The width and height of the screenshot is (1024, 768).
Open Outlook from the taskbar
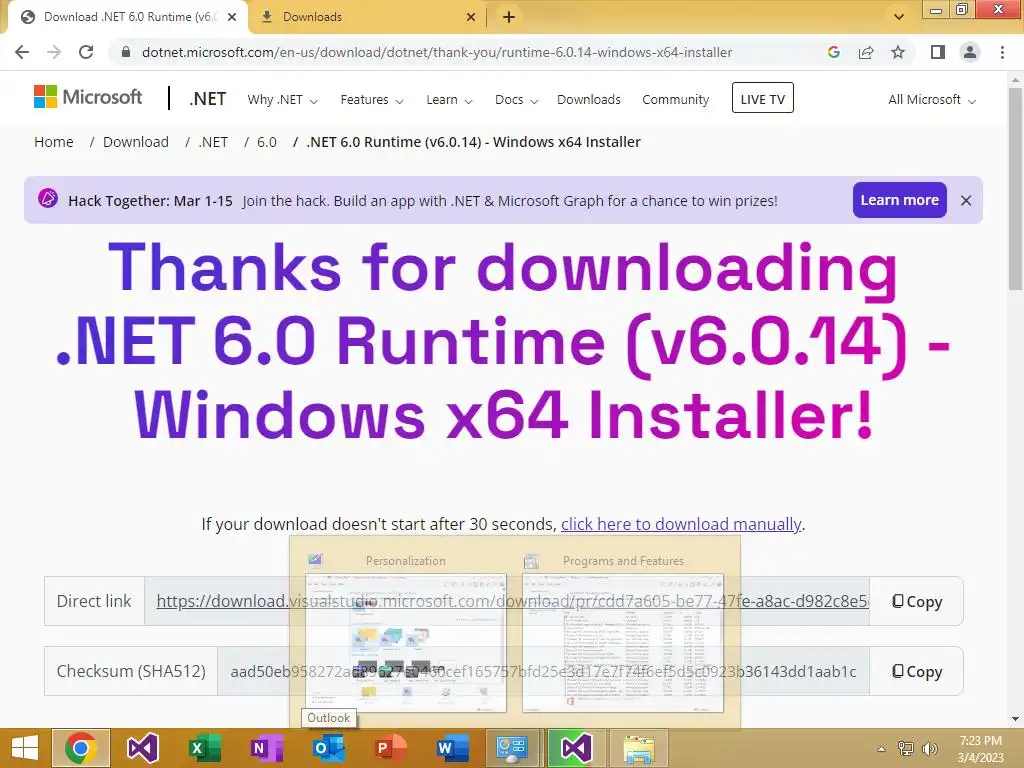[x=328, y=748]
